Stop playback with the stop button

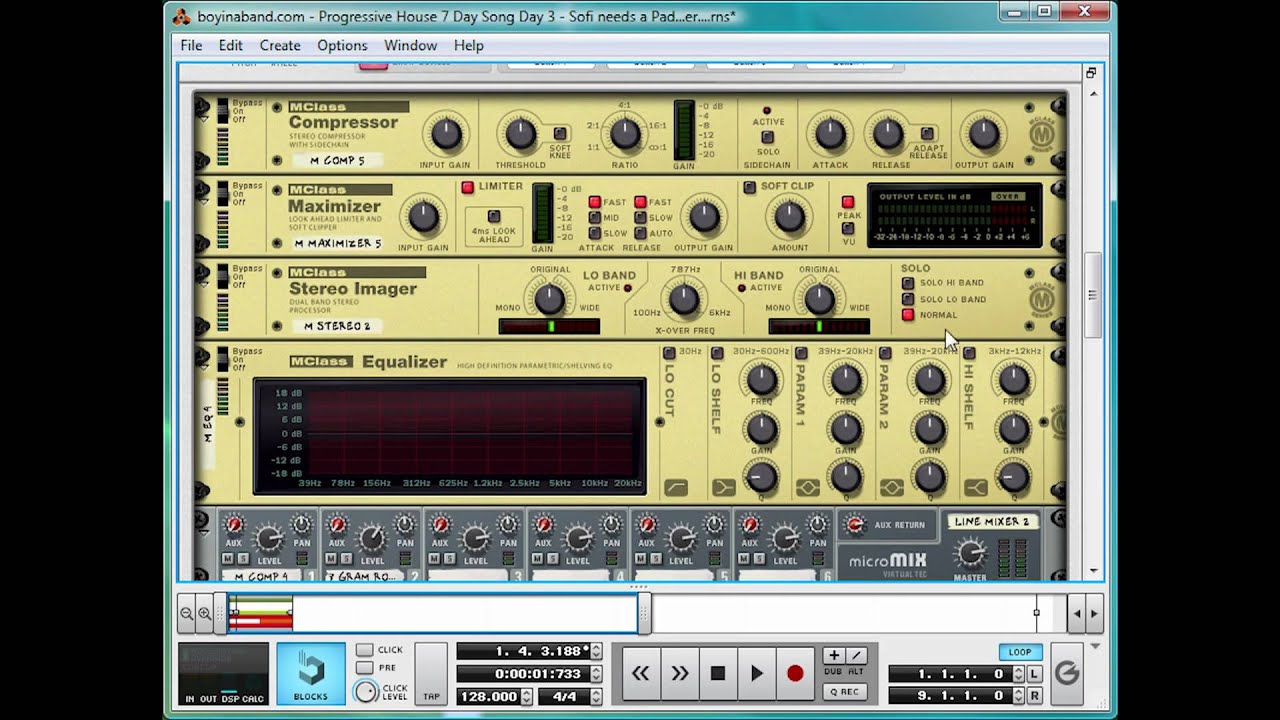click(x=718, y=674)
